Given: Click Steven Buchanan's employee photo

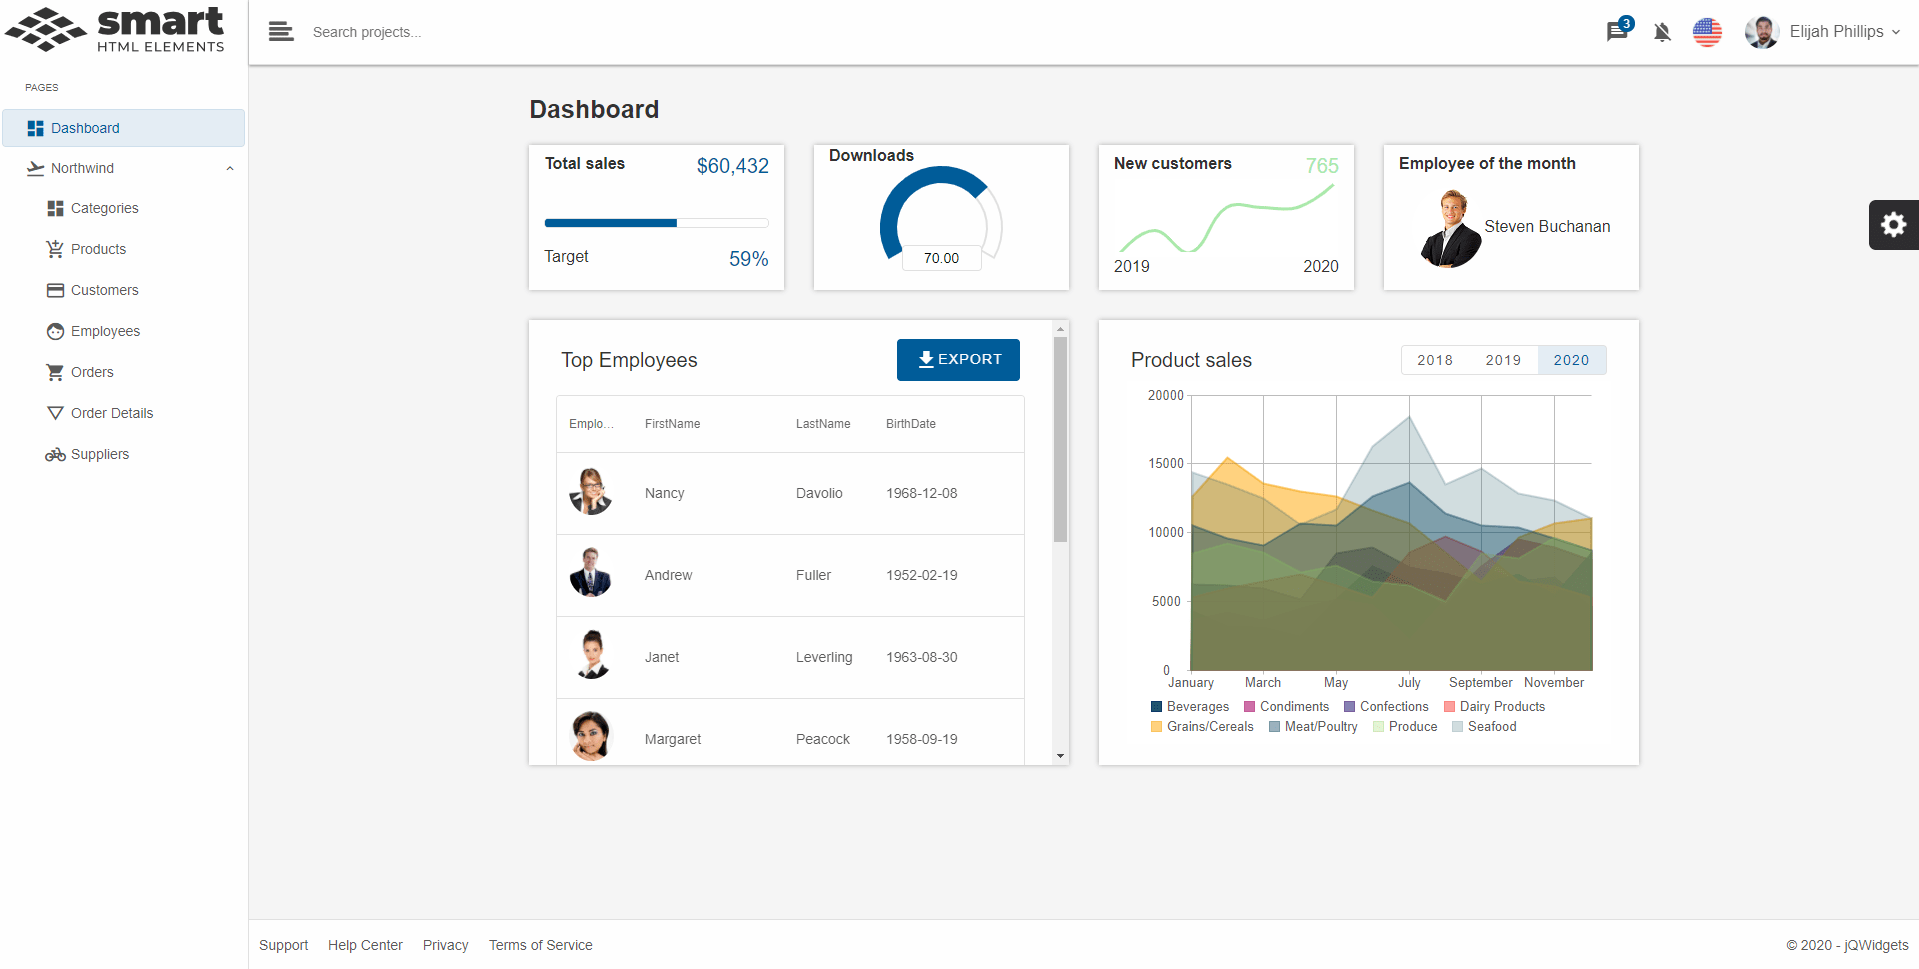Looking at the screenshot, I should [x=1451, y=230].
